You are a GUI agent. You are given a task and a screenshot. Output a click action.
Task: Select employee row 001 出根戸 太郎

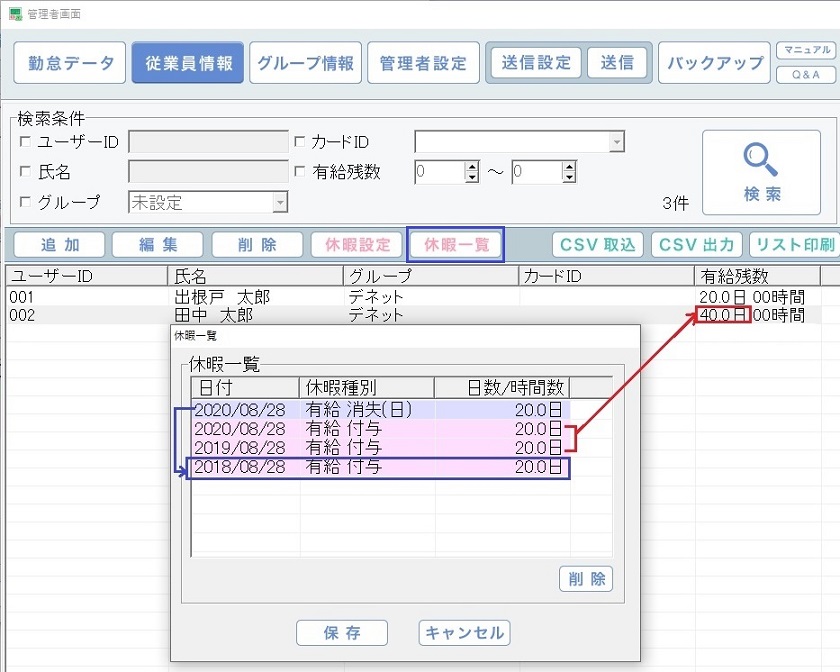[413, 296]
